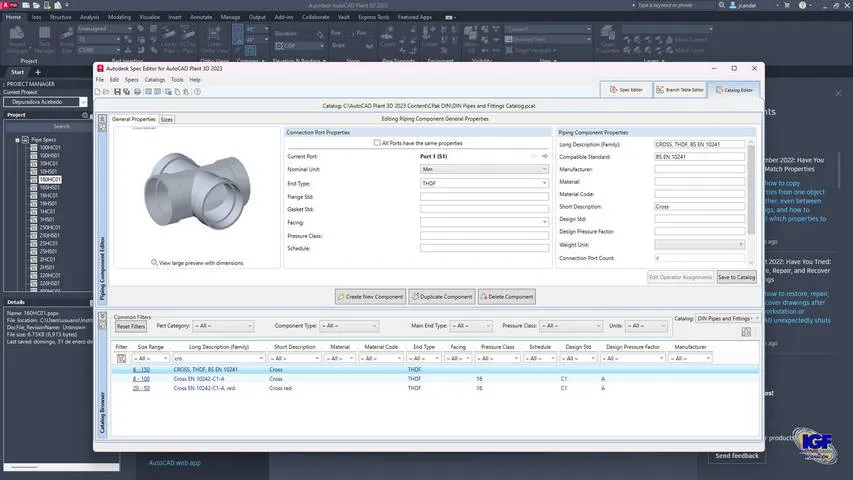Image resolution: width=853 pixels, height=480 pixels.
Task: Click the Project panel search icon
Action: 85,115
